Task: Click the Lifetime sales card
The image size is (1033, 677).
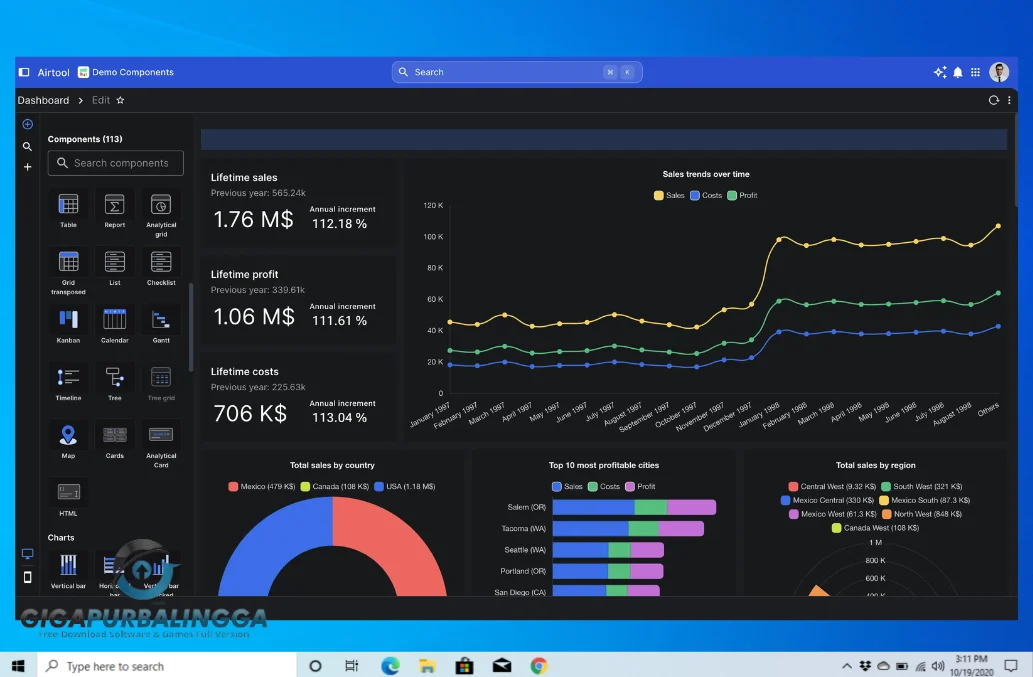Action: pyautogui.click(x=298, y=203)
